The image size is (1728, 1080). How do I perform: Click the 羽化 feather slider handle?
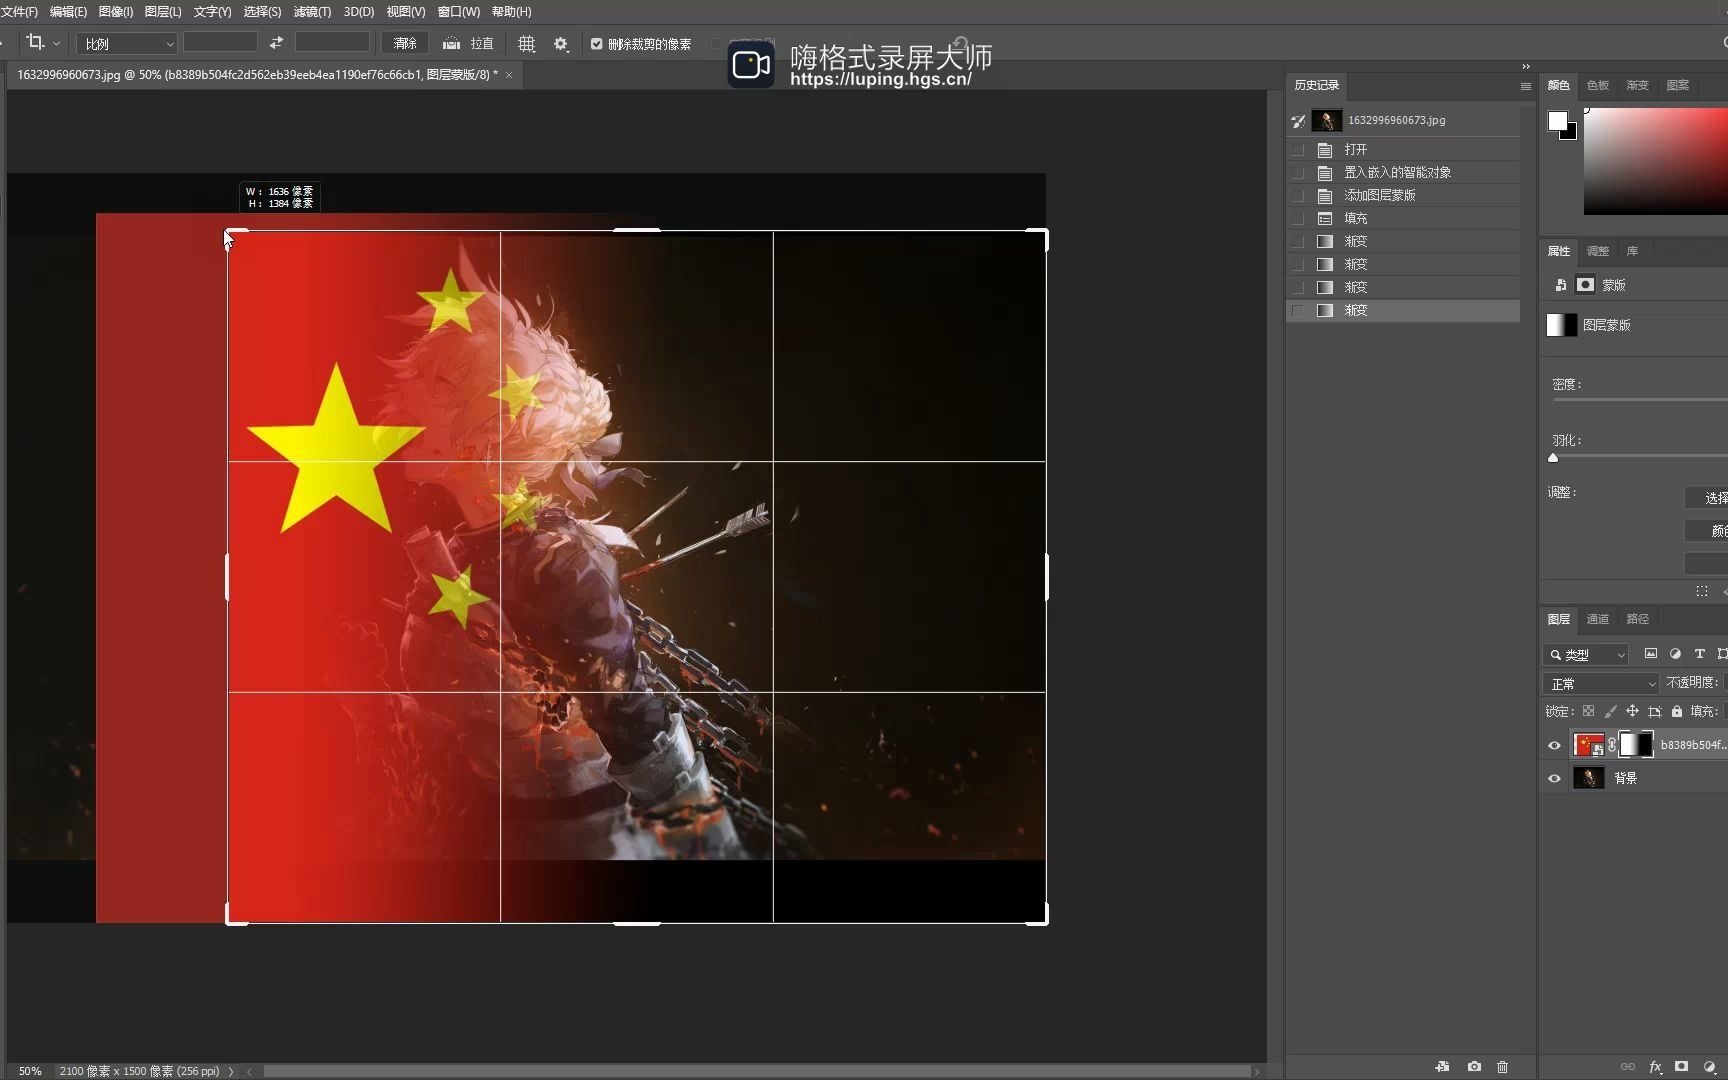pyautogui.click(x=1553, y=458)
